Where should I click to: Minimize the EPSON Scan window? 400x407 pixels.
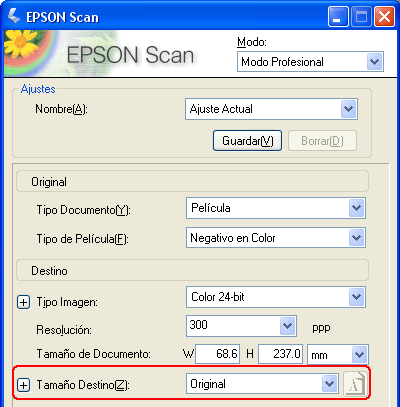[338, 16]
